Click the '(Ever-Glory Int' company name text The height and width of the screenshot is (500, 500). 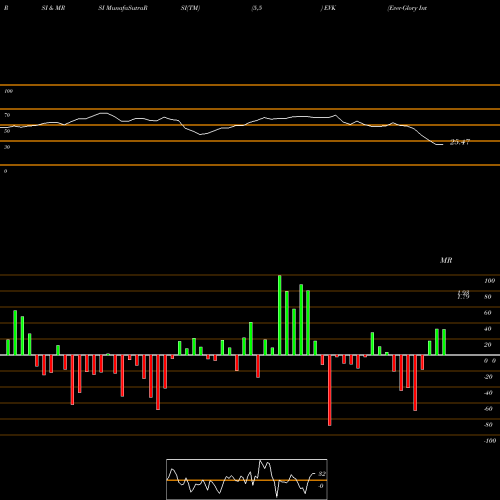point(407,8)
